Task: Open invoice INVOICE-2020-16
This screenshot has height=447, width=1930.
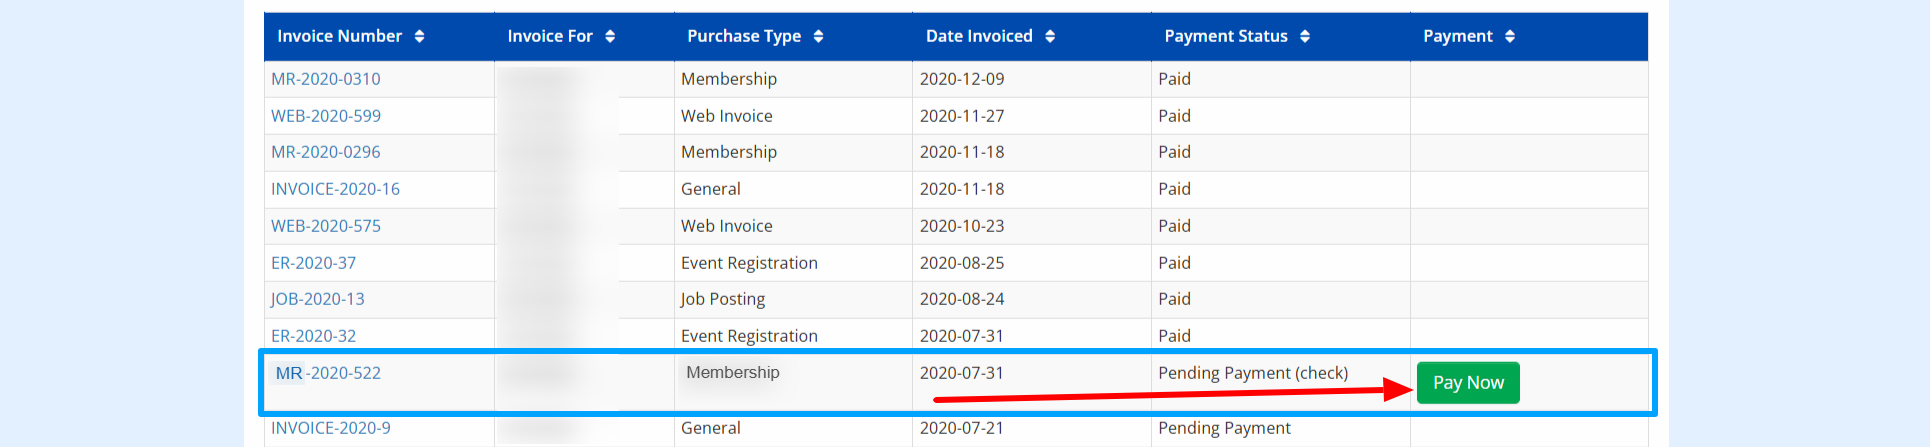Action: point(335,189)
